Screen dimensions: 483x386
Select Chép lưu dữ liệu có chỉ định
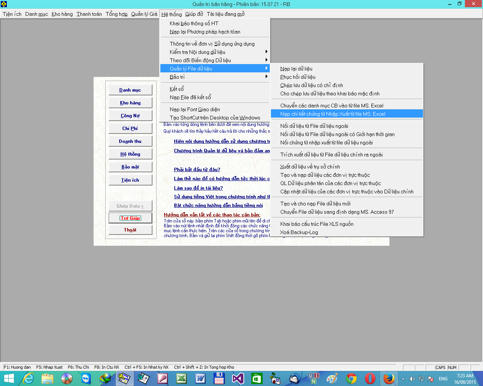click(x=347, y=85)
